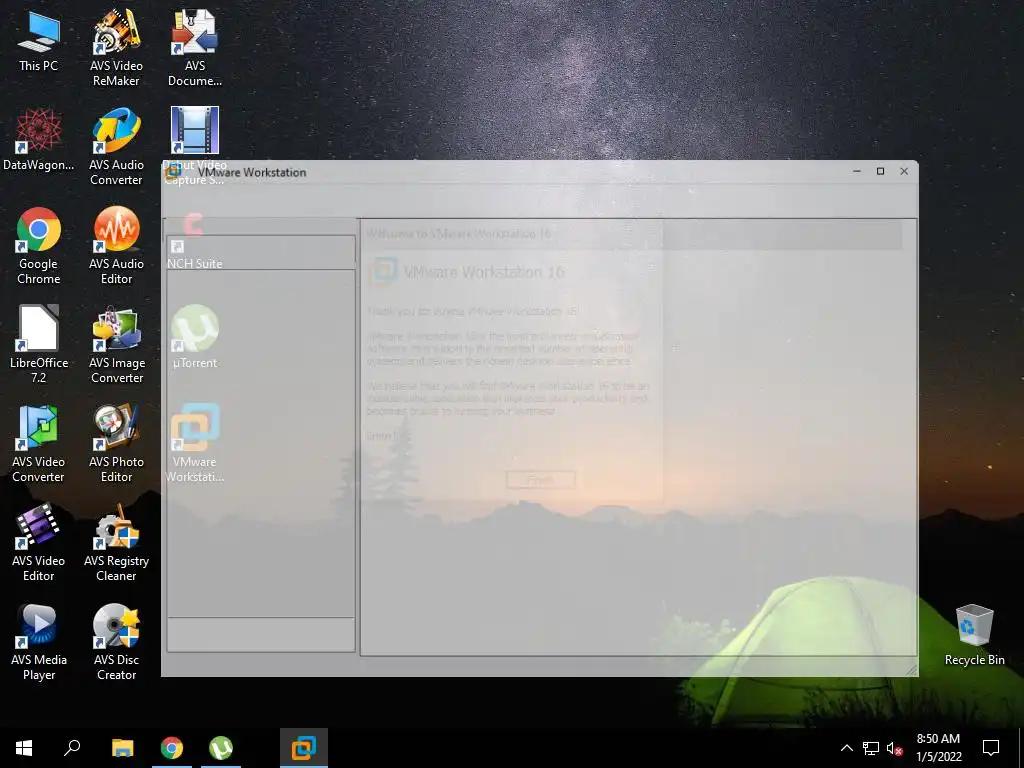The image size is (1024, 768).
Task: Open the muted volume tray icon
Action: (x=894, y=748)
